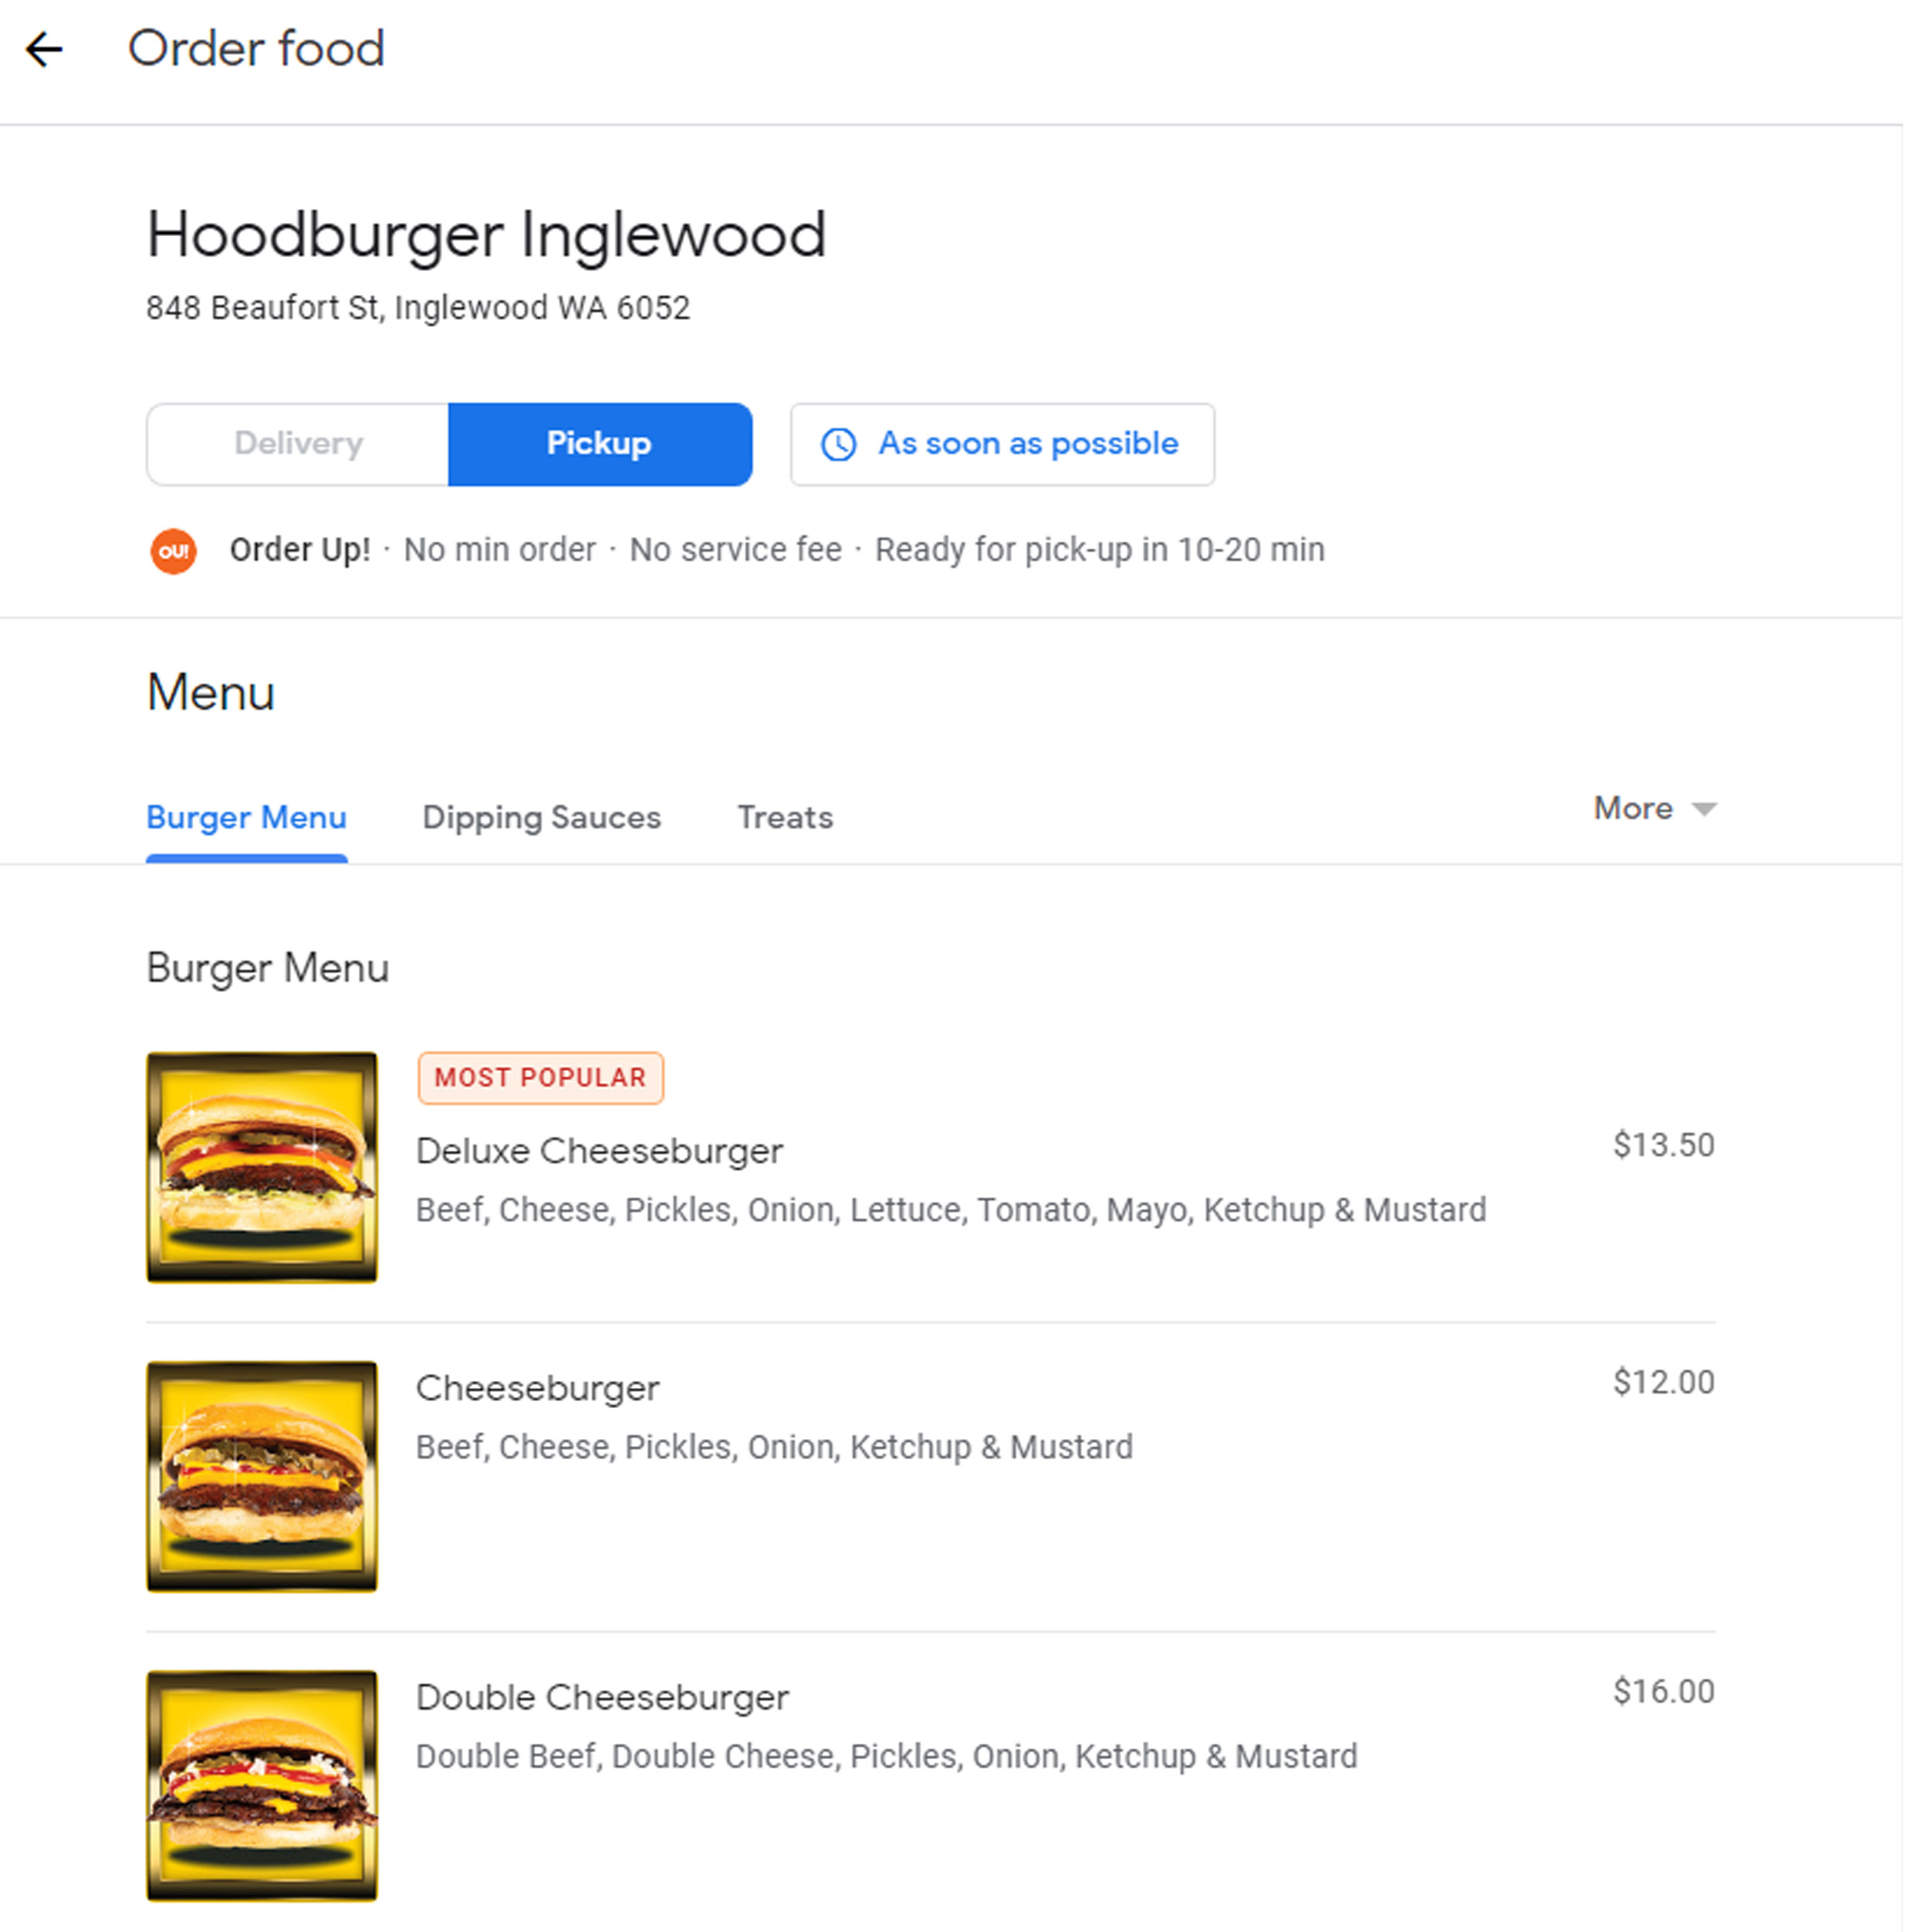Open the Cheeseburger photo thumbnail
The height and width of the screenshot is (1932, 1907).
(x=262, y=1476)
